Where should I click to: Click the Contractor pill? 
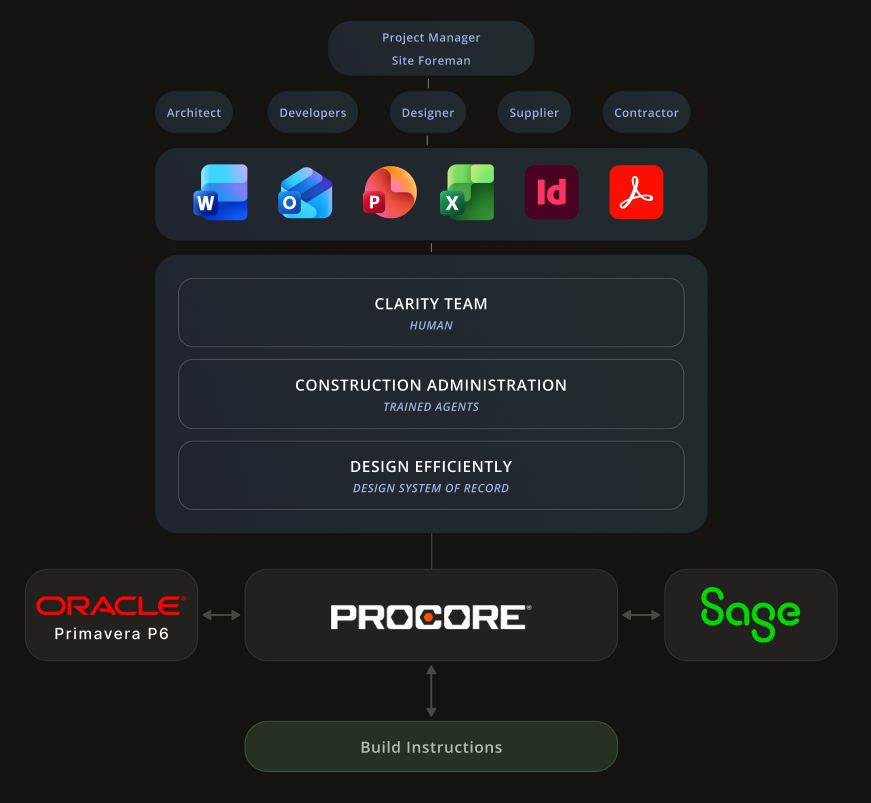point(647,112)
